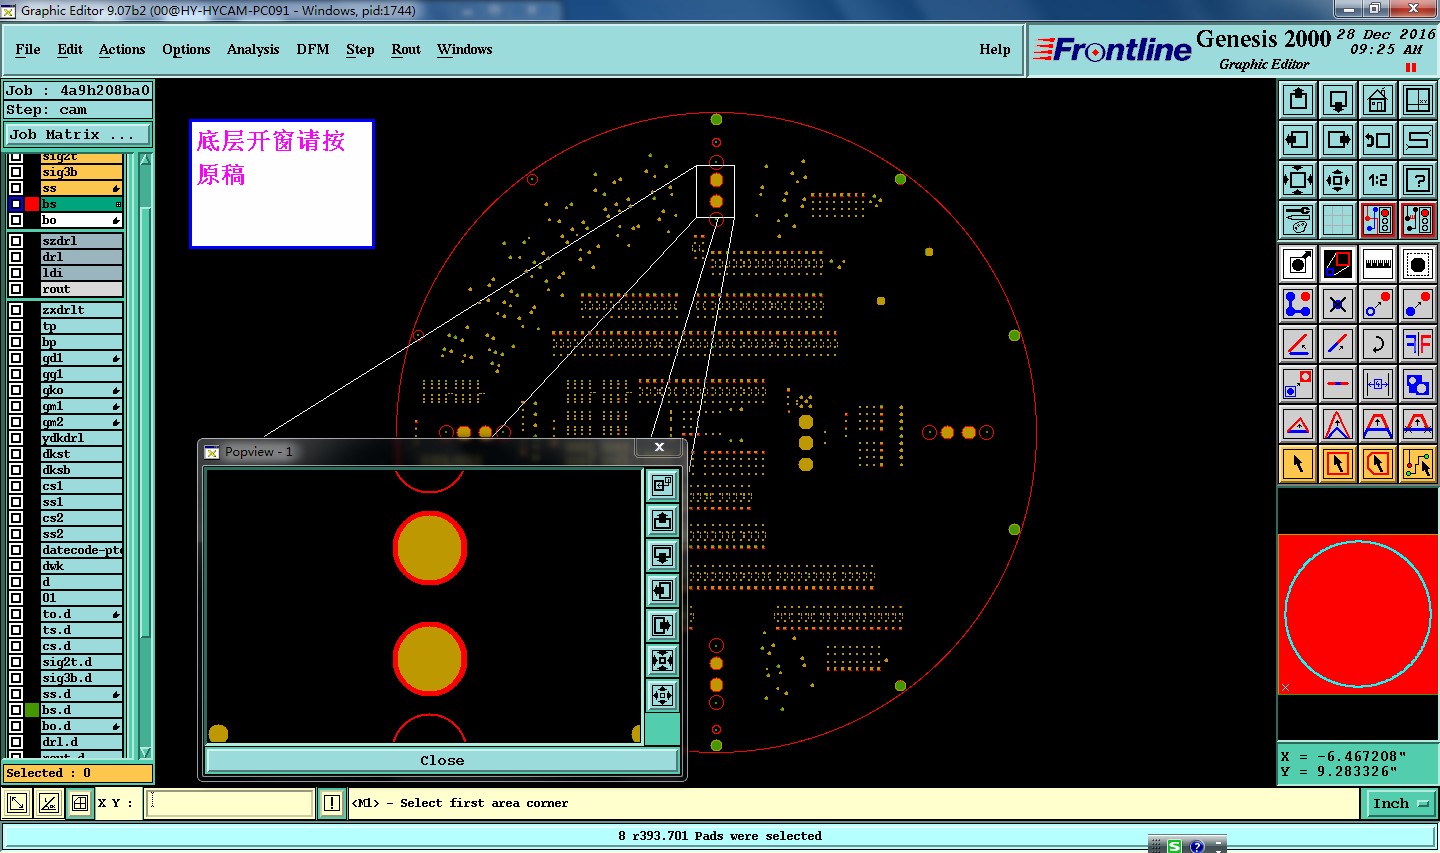Viewport: 1440px width, 853px height.
Task: Click the wrench and palette settings icon
Action: [1298, 220]
